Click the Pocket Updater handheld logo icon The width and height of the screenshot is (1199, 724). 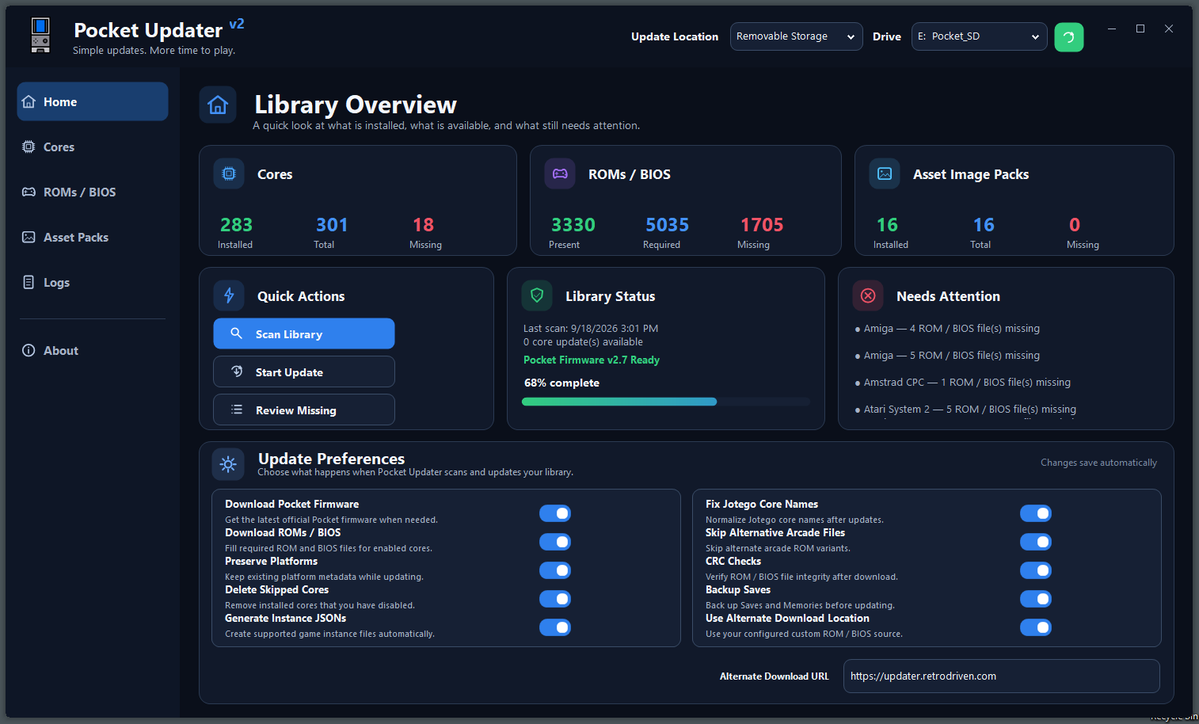pos(41,35)
